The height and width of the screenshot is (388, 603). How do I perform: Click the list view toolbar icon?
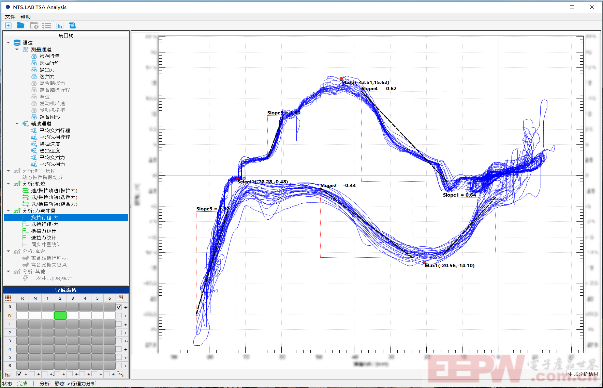pyautogui.click(x=47, y=25)
